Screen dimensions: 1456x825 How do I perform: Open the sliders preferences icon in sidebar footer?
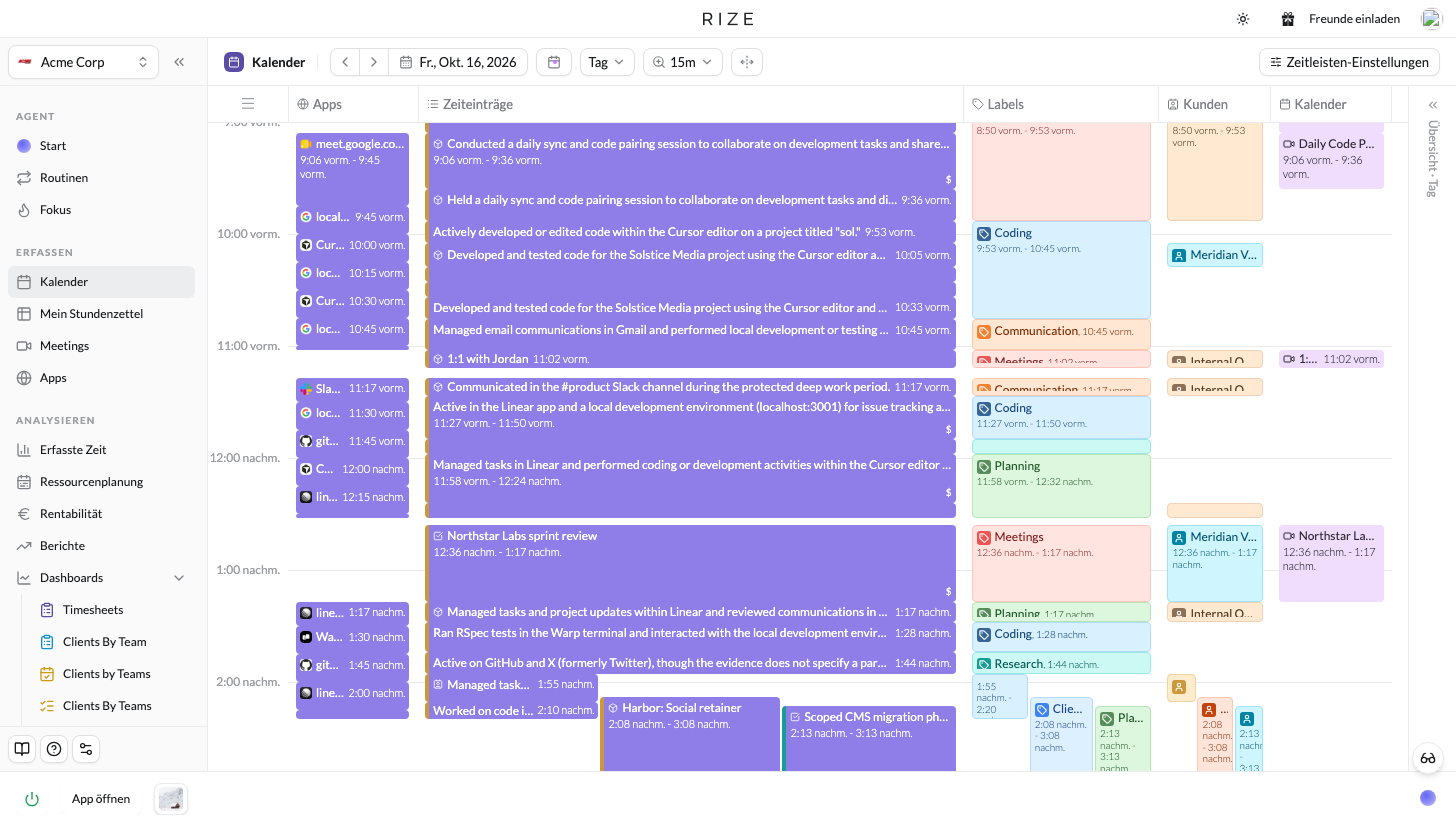tap(86, 749)
